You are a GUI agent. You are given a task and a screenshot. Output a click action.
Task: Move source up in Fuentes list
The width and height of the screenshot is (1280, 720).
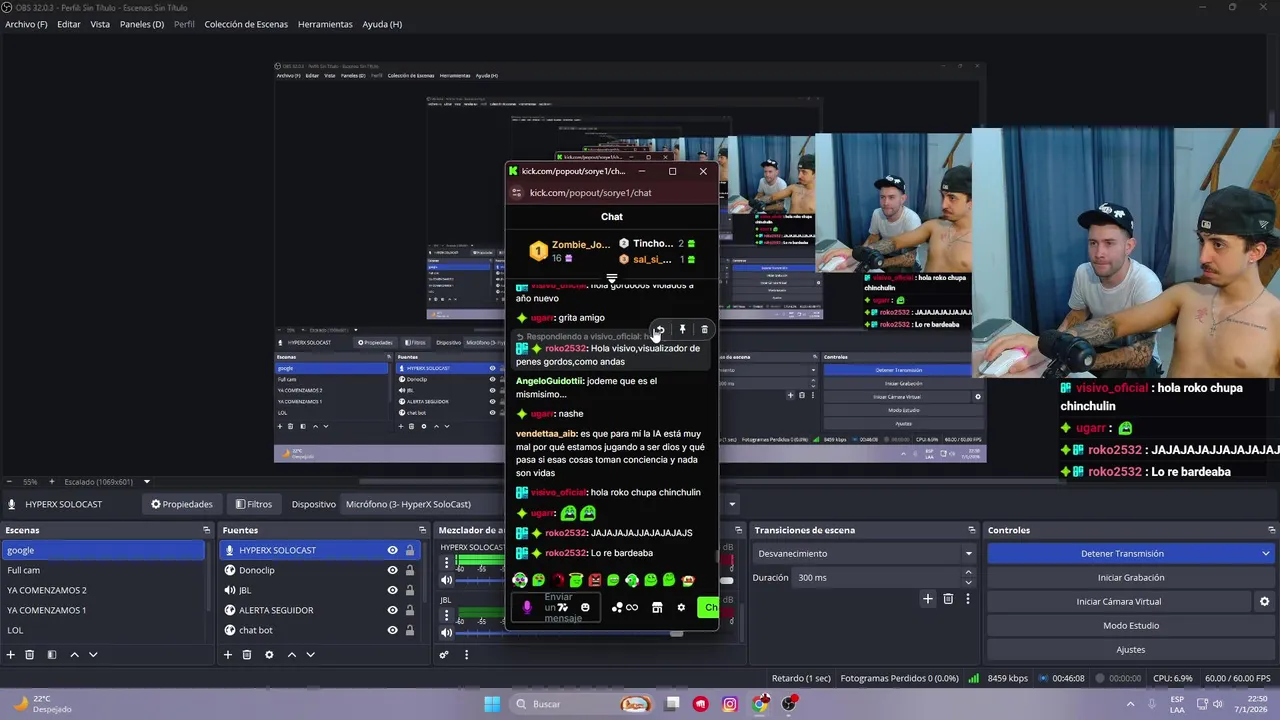[x=291, y=655]
